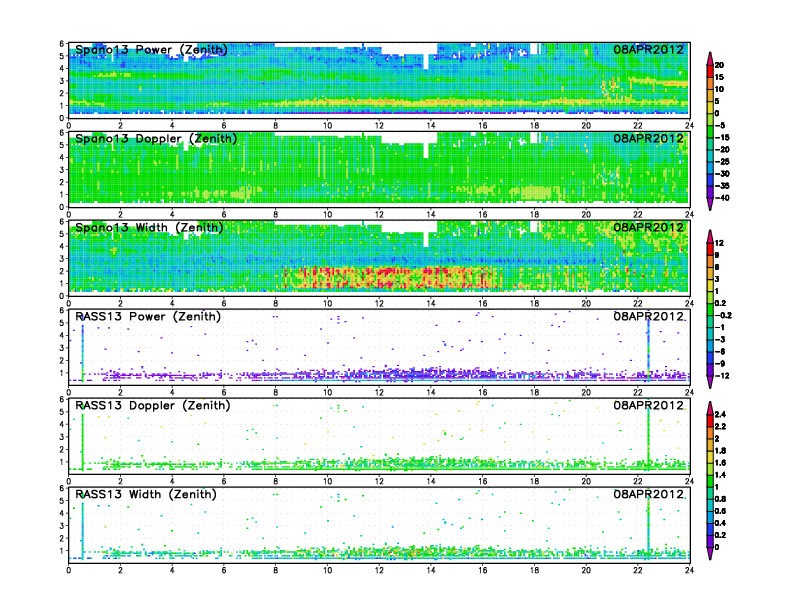Click the "1.4" label on the bottom colorbar

click(720, 475)
